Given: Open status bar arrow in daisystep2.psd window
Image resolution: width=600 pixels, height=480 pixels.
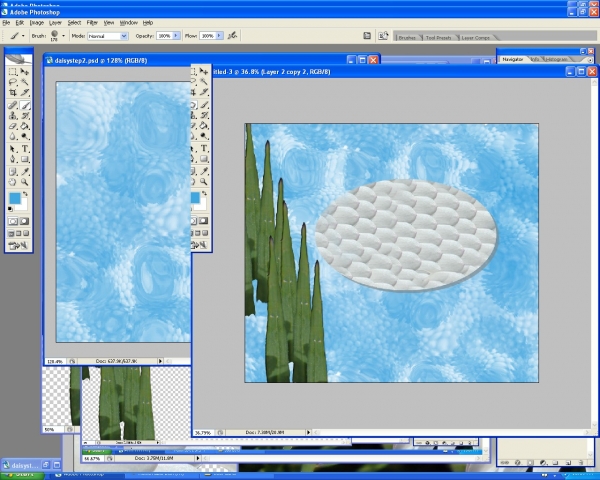Looking at the screenshot, I should (160, 361).
